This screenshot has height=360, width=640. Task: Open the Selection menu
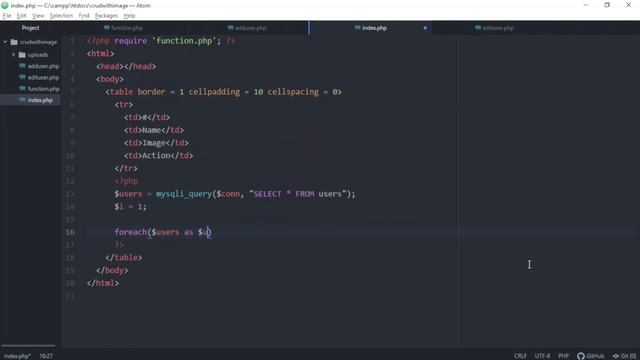click(61, 16)
